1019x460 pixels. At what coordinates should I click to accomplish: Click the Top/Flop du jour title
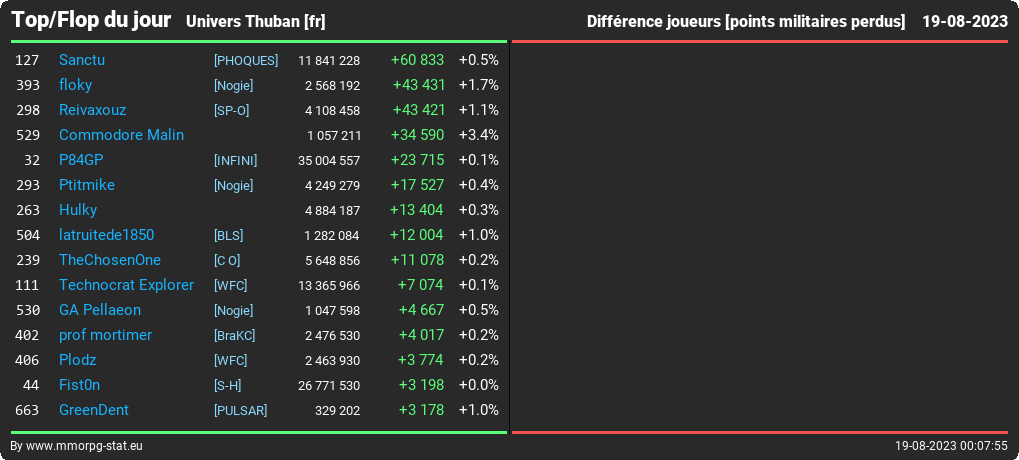click(x=92, y=20)
